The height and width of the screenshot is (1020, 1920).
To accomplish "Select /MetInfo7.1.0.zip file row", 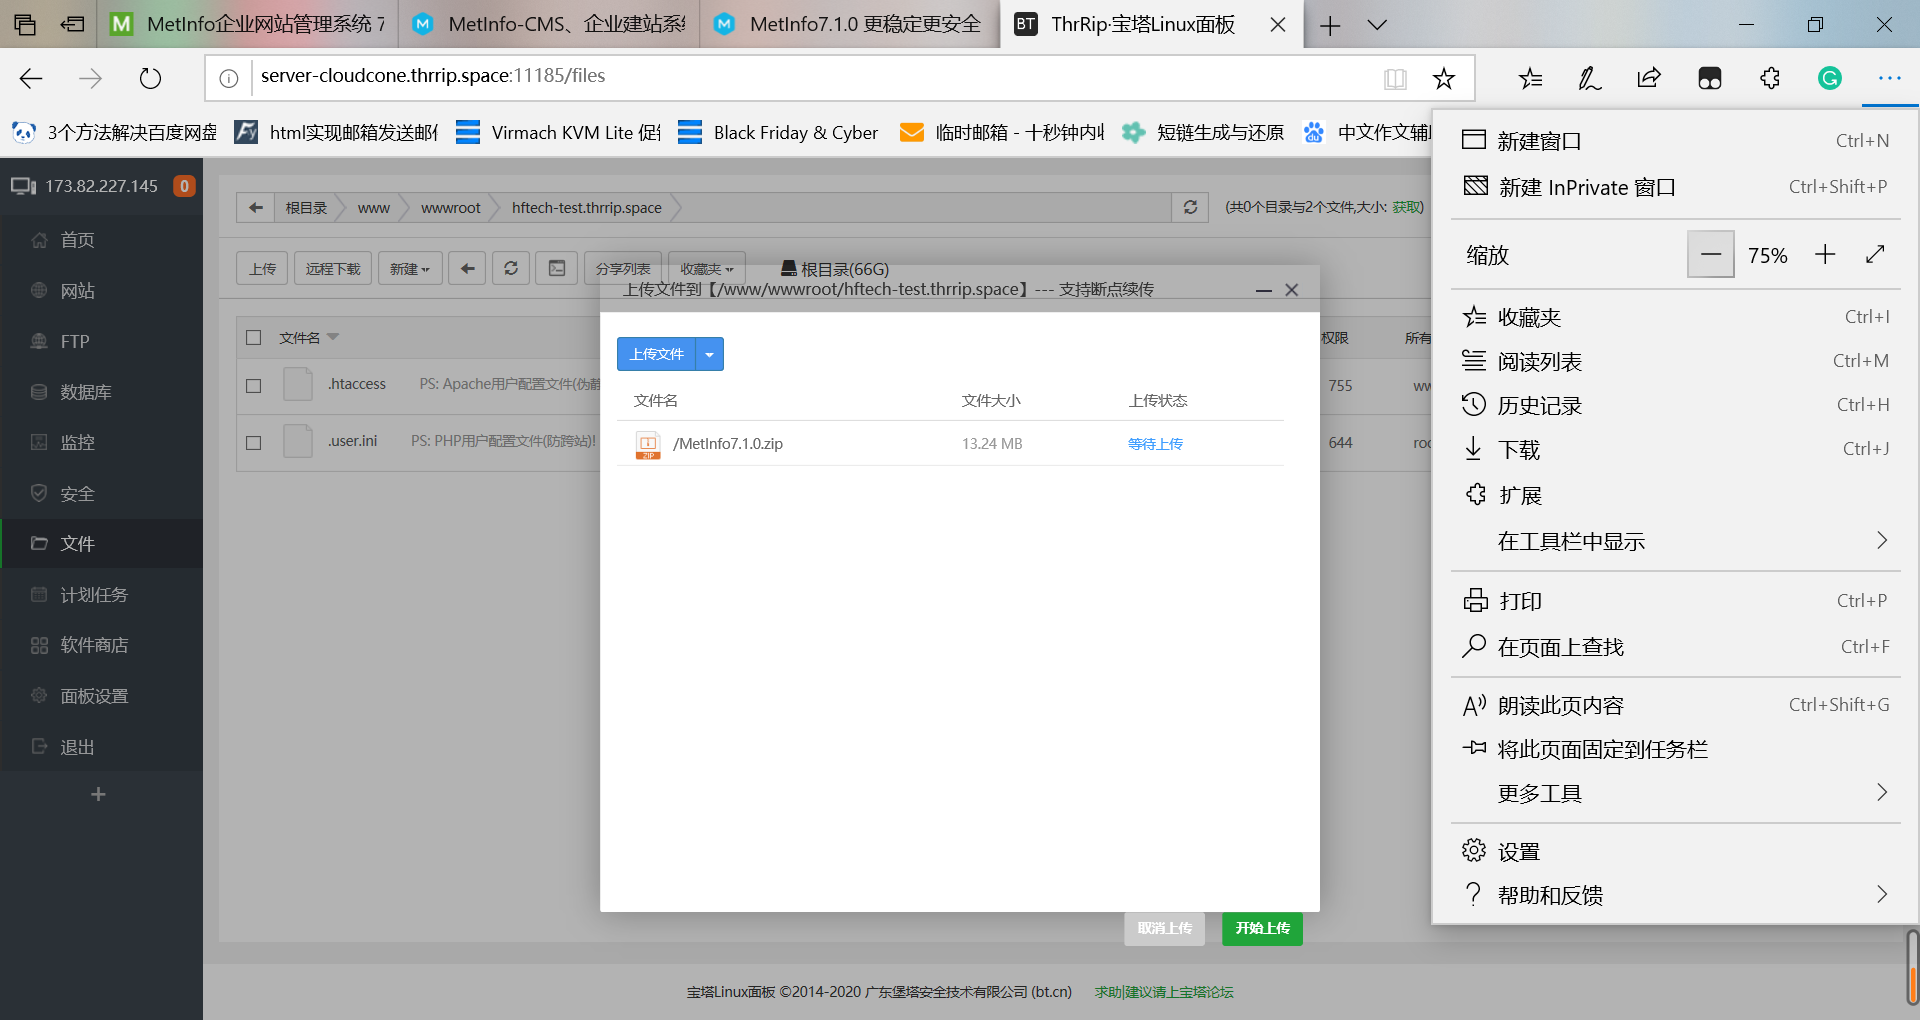I will tap(950, 444).
